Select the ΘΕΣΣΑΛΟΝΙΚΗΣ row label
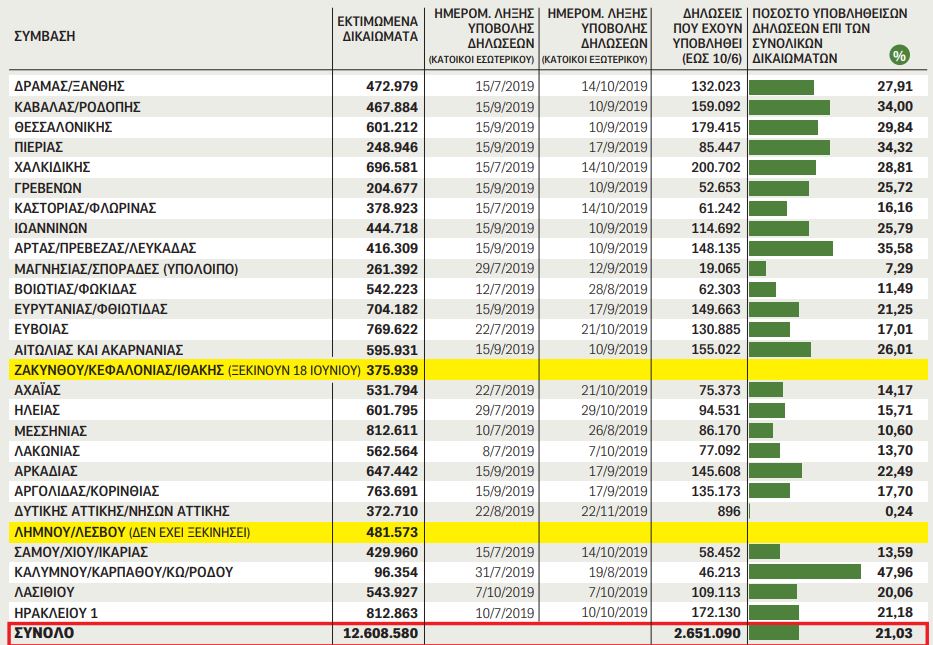933x645 pixels. point(63,127)
